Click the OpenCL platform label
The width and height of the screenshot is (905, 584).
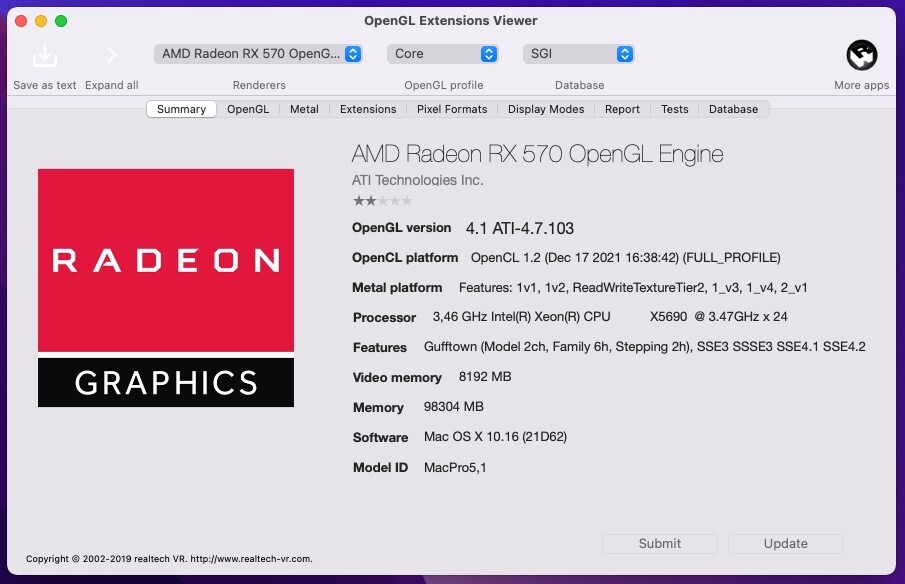point(405,258)
